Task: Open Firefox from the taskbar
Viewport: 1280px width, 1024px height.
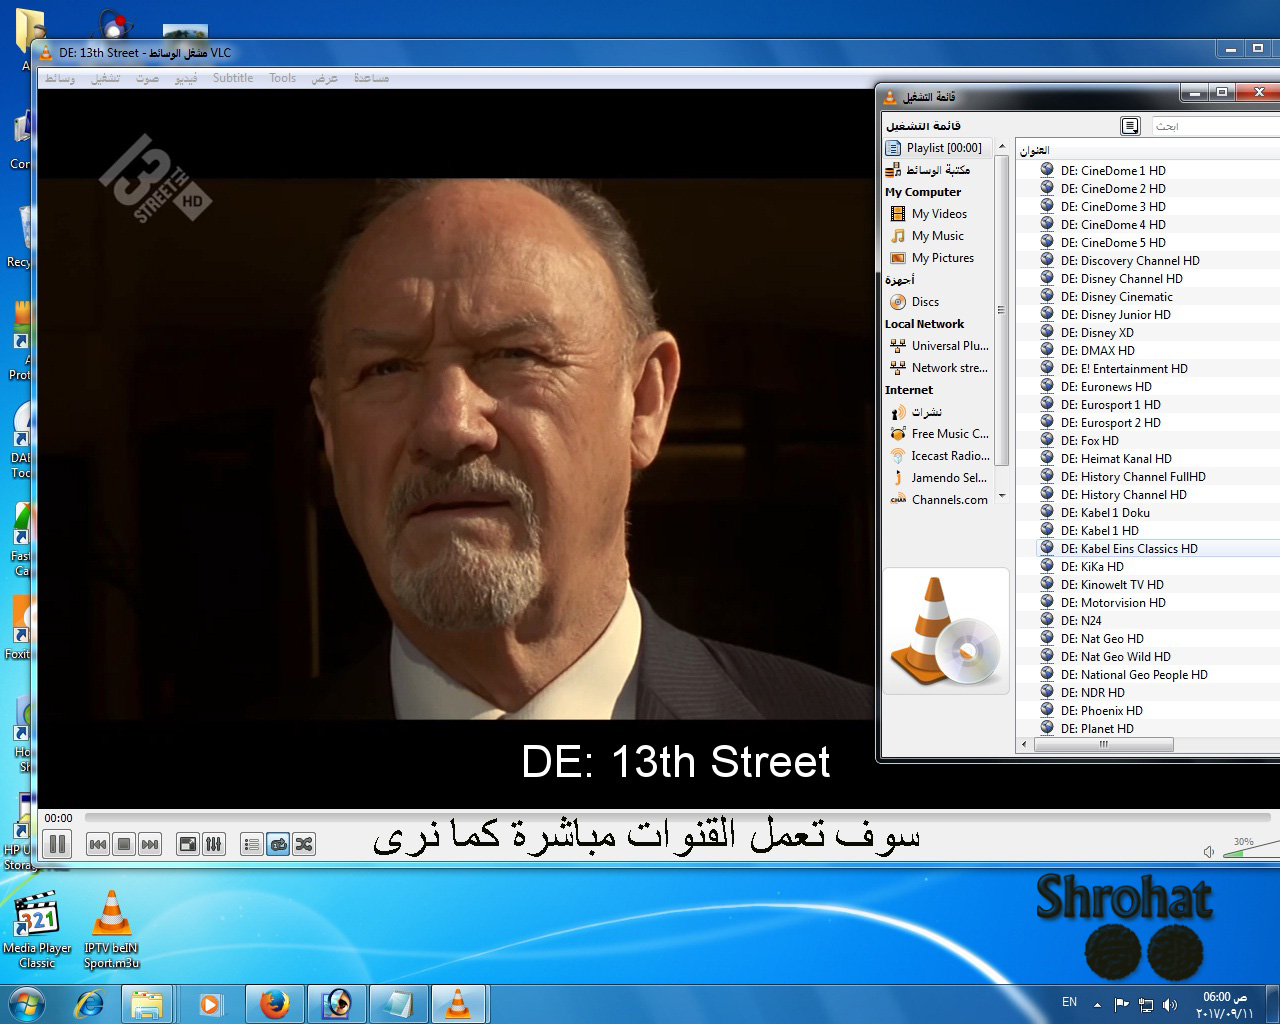Action: [274, 1003]
